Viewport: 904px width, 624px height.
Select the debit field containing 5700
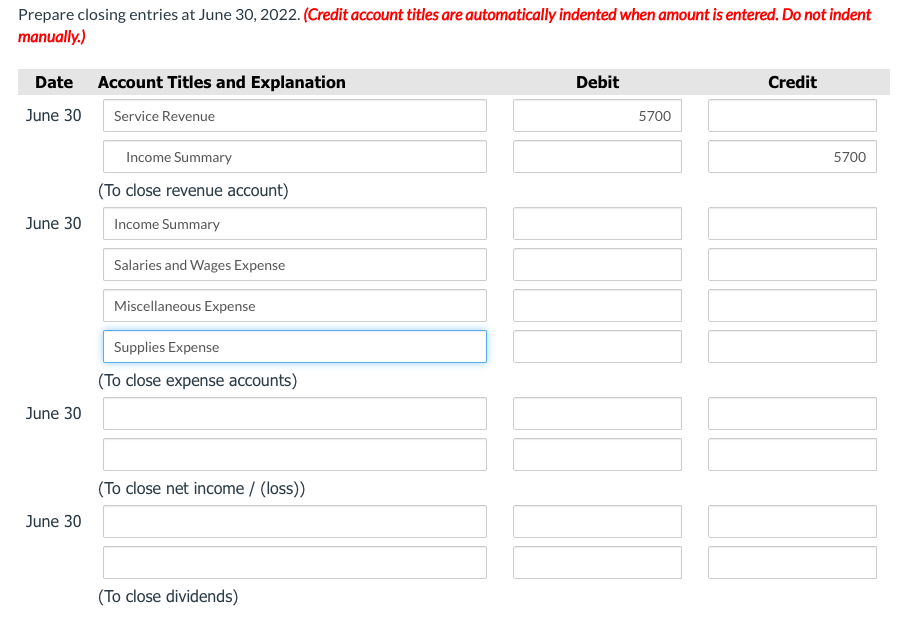pos(596,115)
